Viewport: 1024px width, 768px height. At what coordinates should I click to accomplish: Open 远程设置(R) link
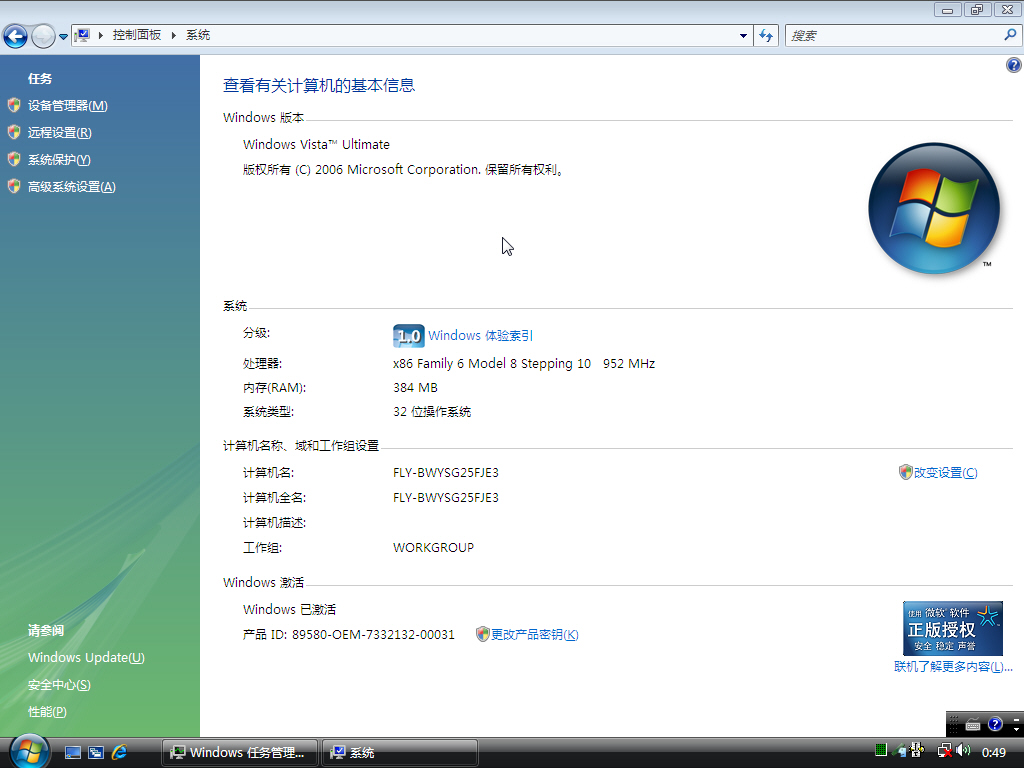tap(59, 133)
